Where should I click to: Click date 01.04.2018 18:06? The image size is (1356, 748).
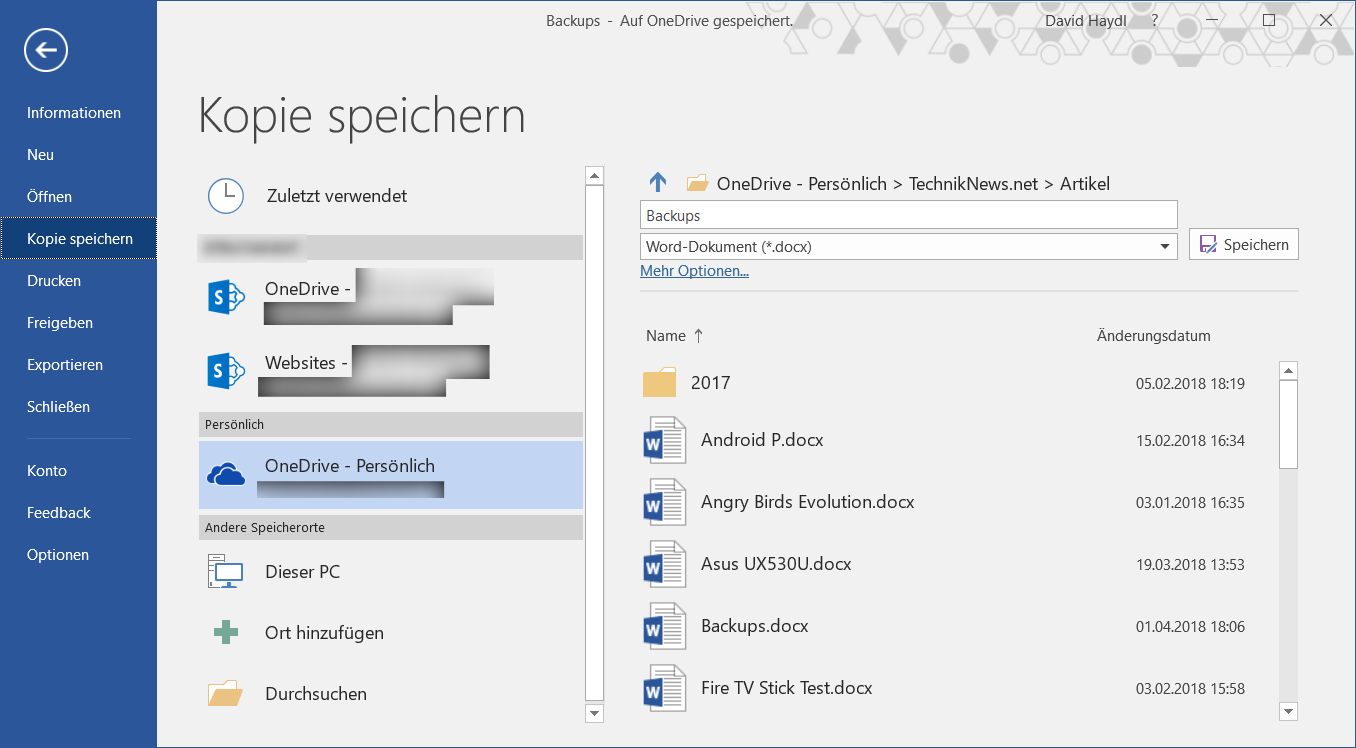[x=1190, y=627]
